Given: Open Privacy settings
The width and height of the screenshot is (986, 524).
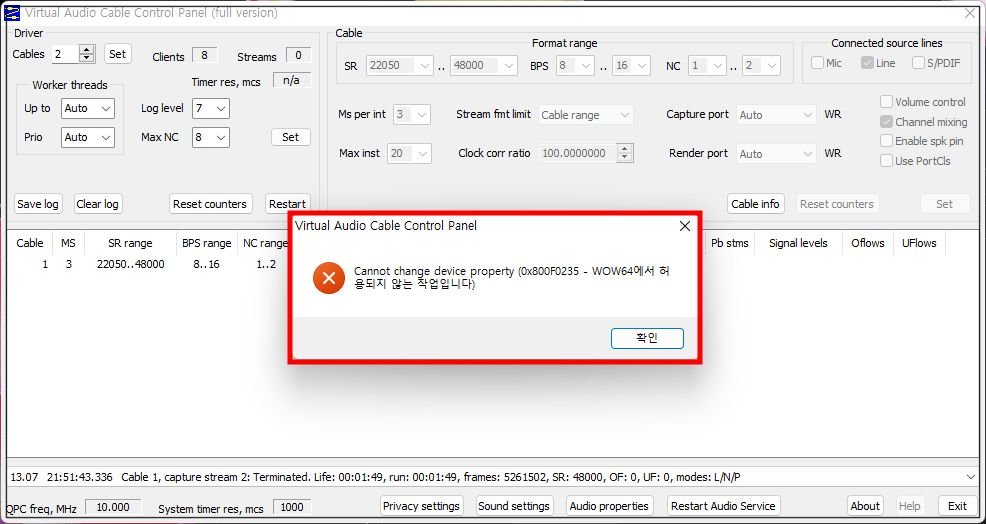Looking at the screenshot, I should 421,506.
